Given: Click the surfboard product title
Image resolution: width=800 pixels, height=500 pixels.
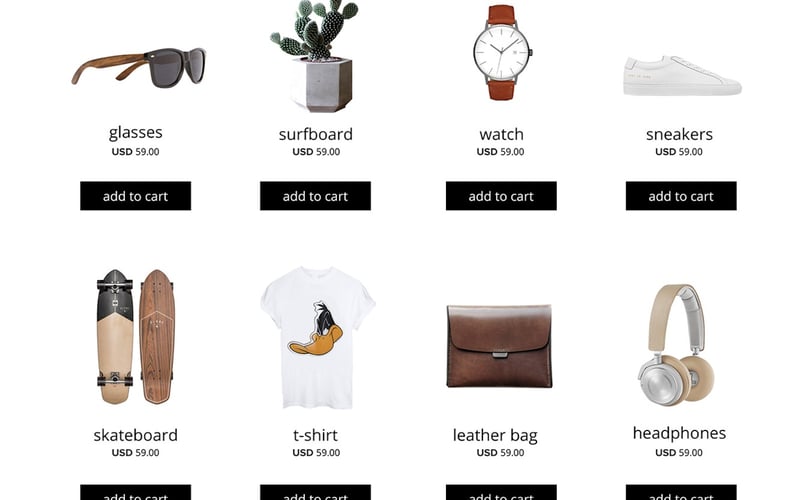Looking at the screenshot, I should pyautogui.click(x=316, y=134).
